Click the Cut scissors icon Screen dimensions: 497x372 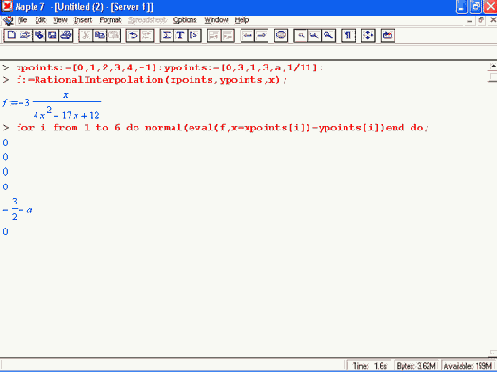[x=86, y=35]
